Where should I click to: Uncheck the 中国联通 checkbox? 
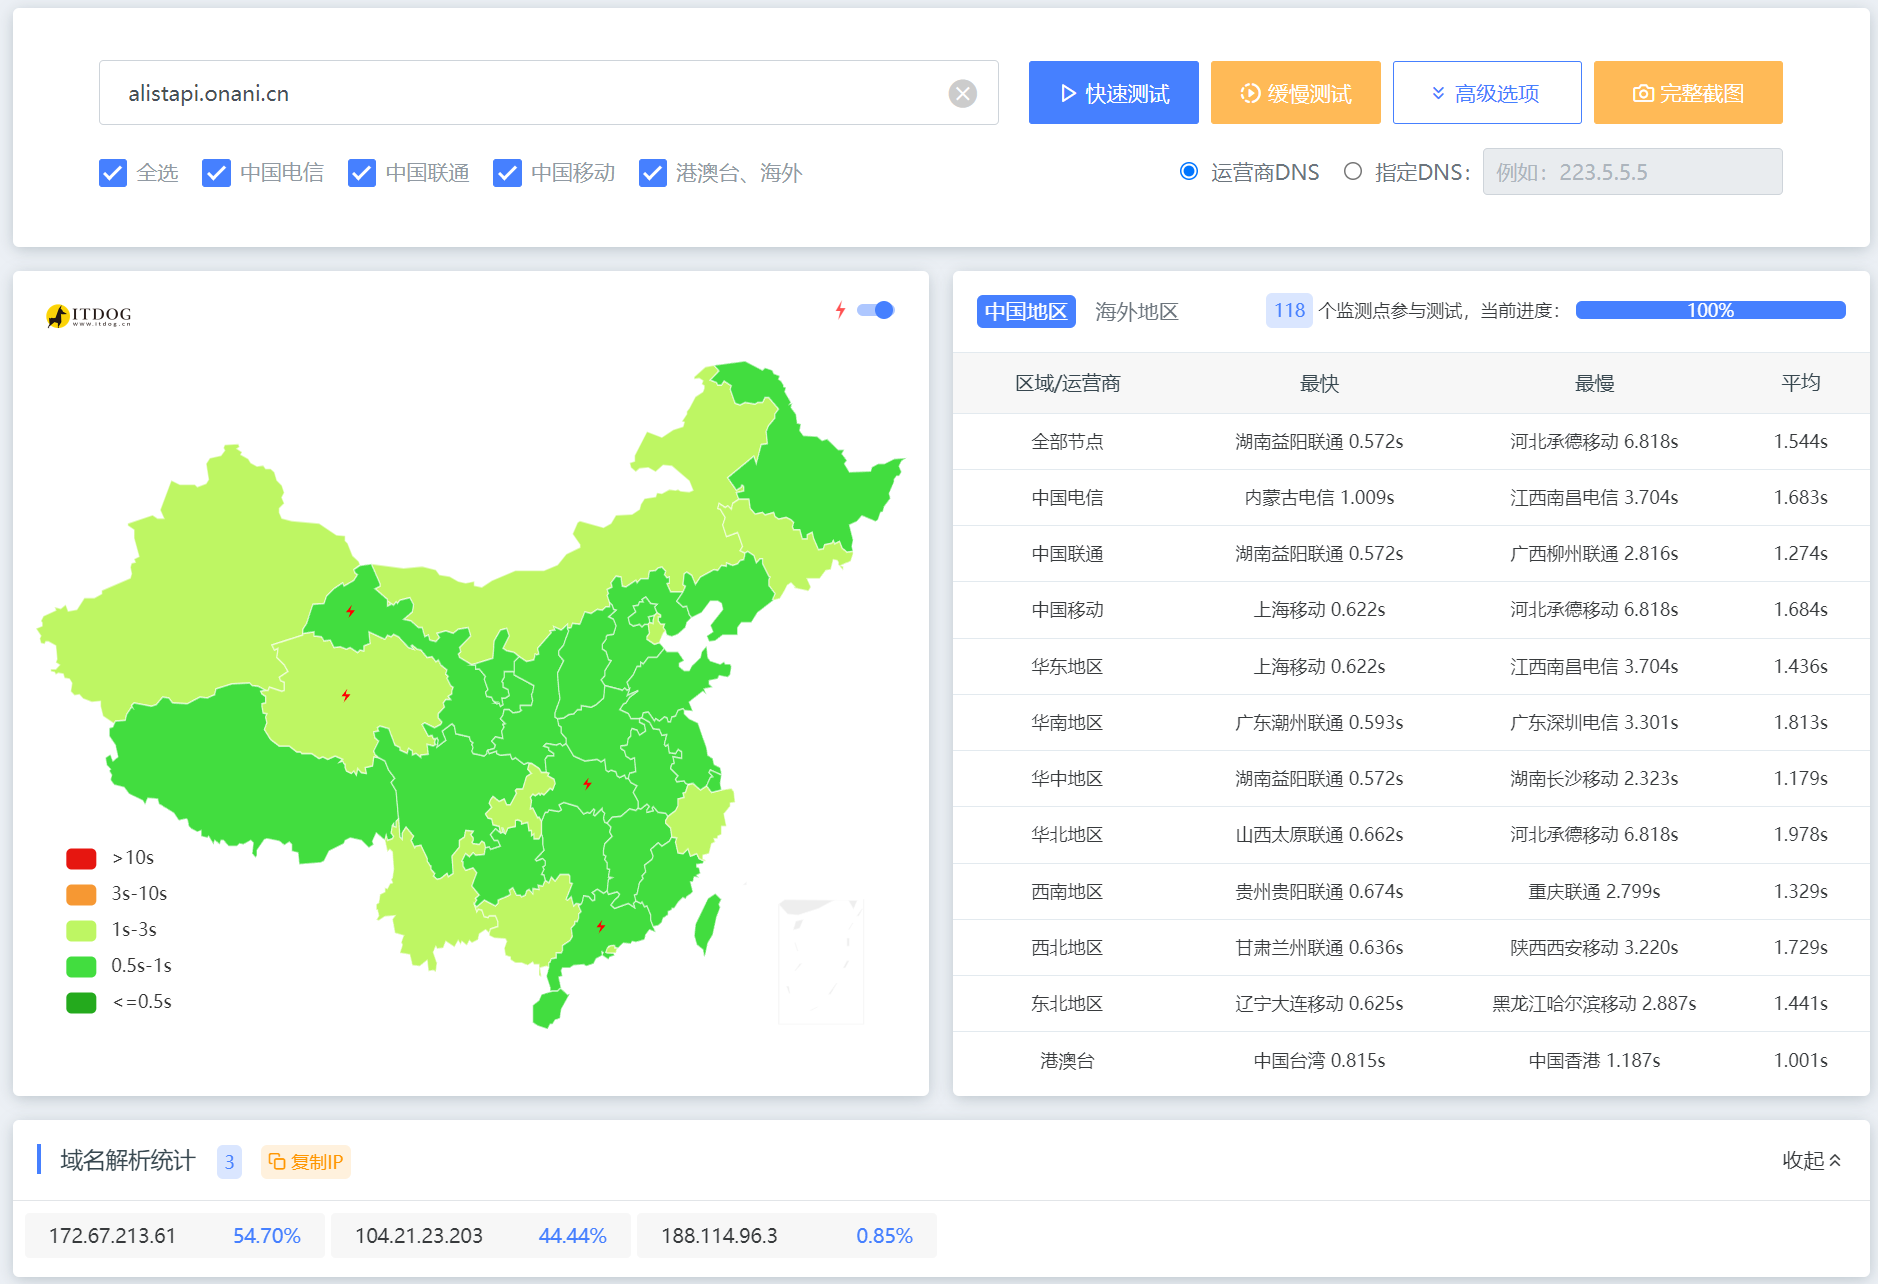[362, 173]
